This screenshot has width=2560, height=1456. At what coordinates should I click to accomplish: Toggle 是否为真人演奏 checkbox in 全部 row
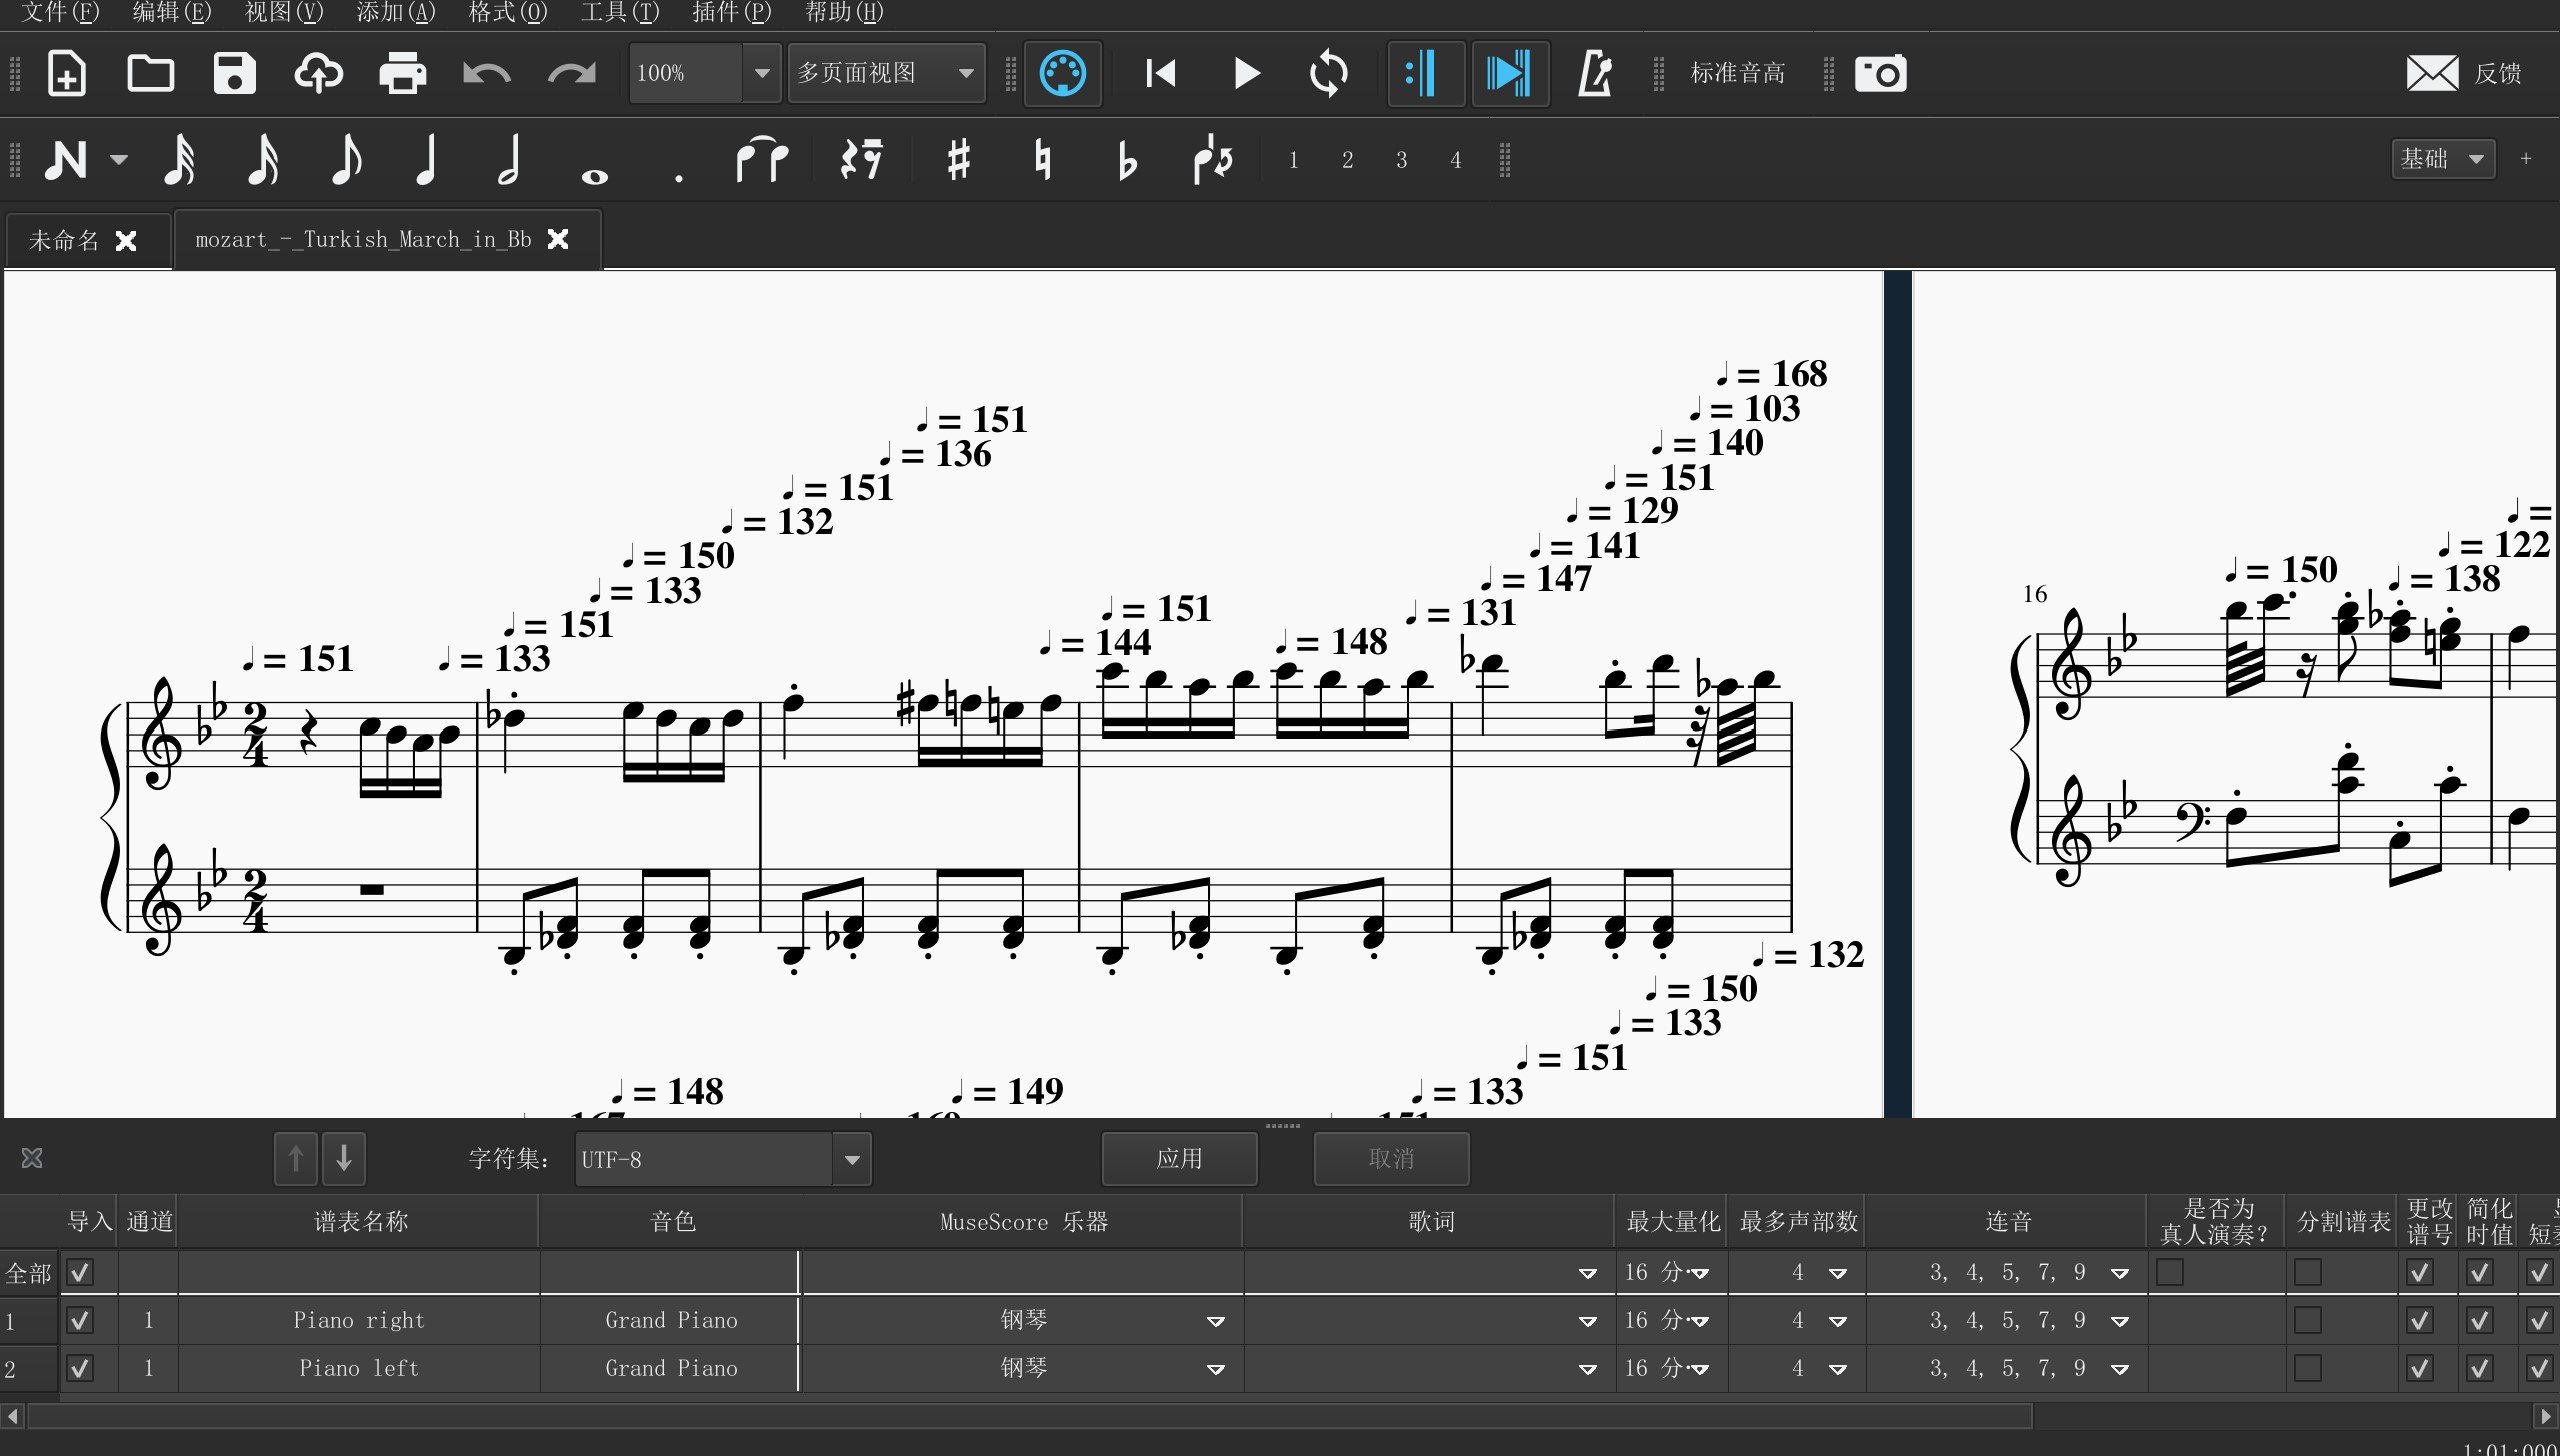[x=2170, y=1273]
